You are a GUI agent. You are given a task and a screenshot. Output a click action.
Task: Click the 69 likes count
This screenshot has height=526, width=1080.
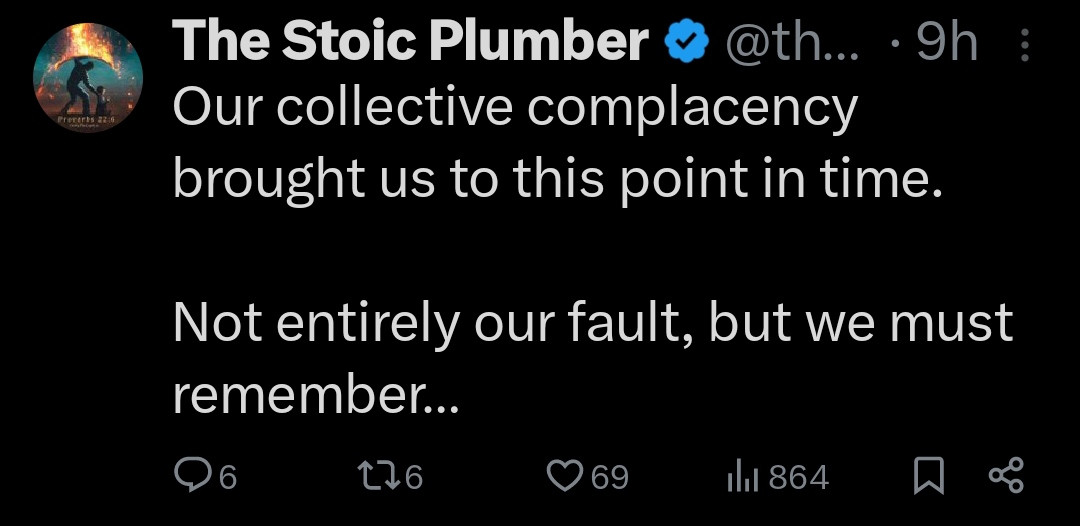point(610,478)
